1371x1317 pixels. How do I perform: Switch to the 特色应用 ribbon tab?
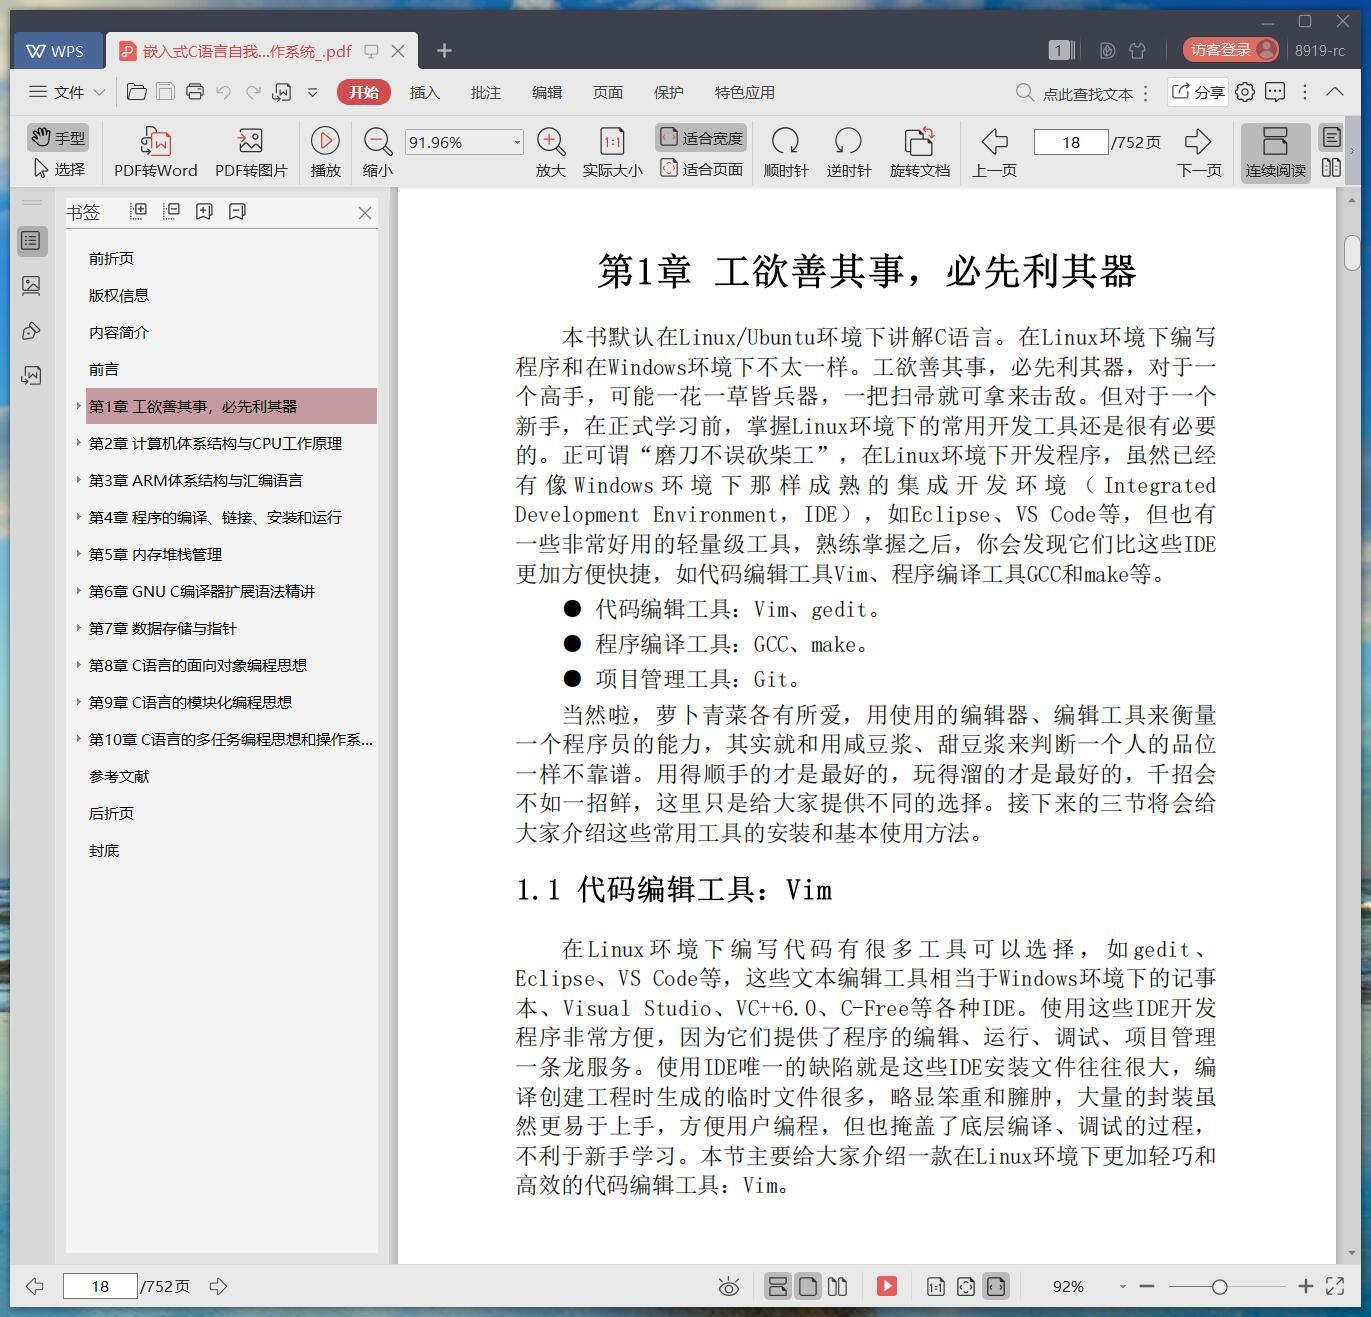(744, 92)
